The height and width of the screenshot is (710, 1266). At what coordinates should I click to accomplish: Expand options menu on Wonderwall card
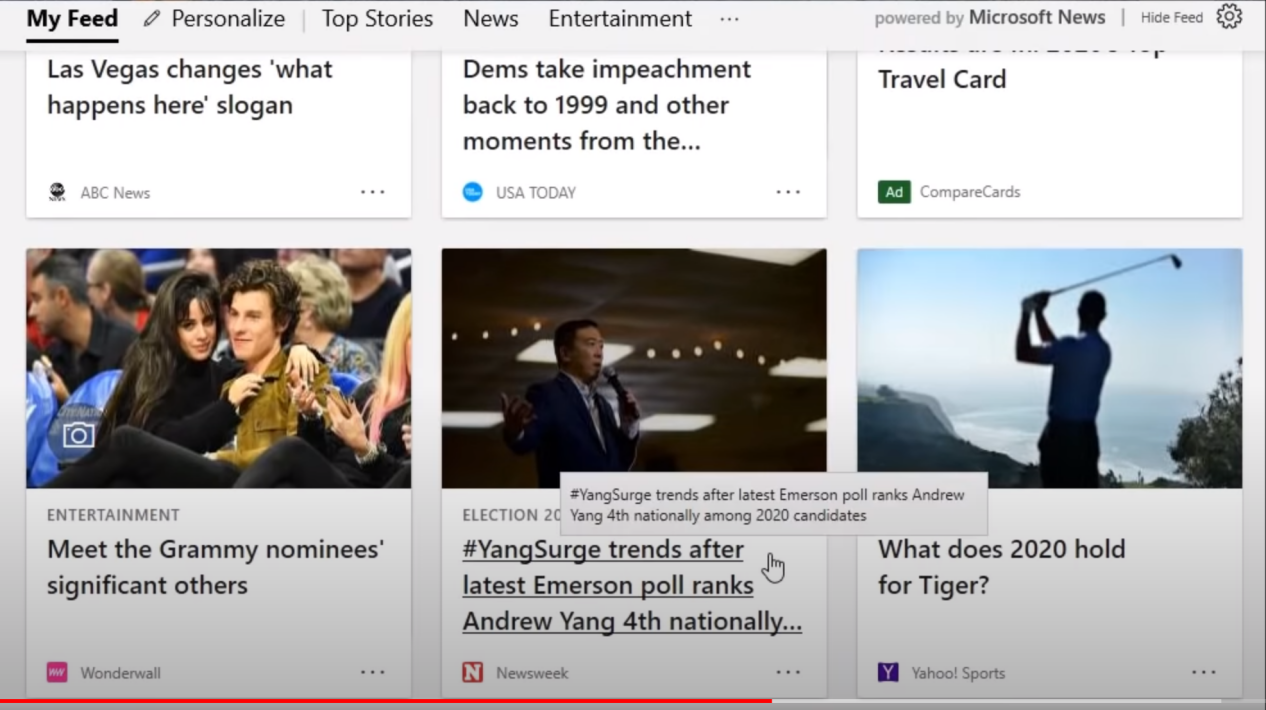click(373, 673)
